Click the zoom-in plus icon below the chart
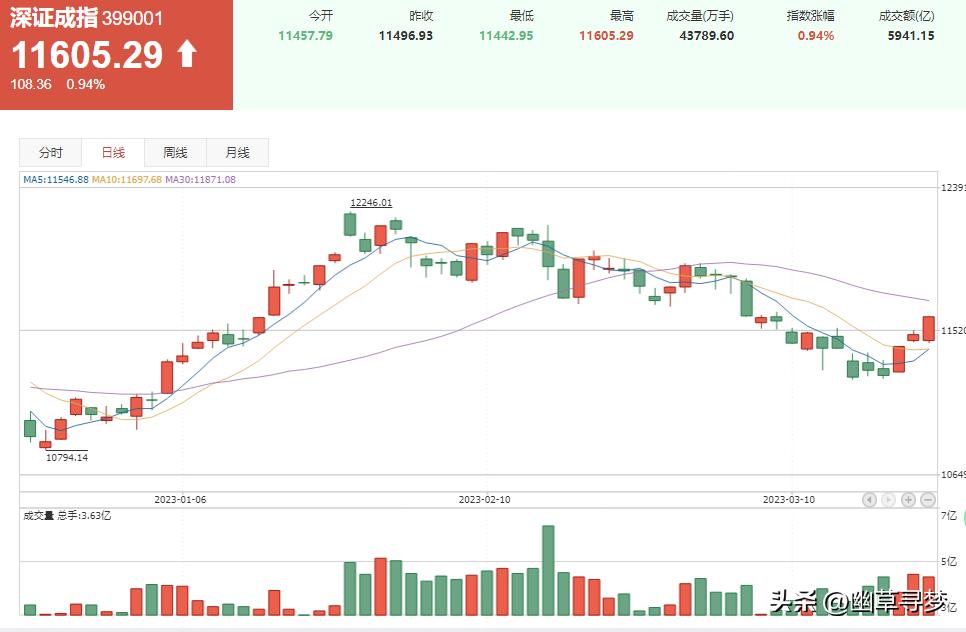The width and height of the screenshot is (966, 632). [x=908, y=499]
